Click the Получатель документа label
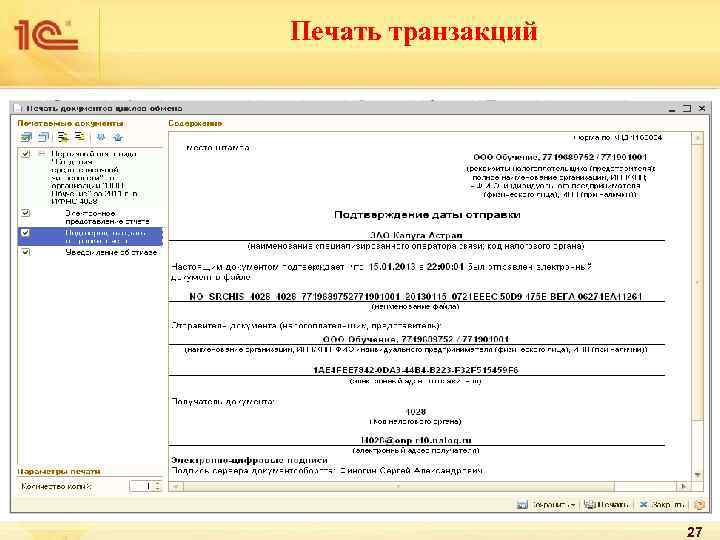Image resolution: width=720 pixels, height=540 pixels. pos(223,401)
